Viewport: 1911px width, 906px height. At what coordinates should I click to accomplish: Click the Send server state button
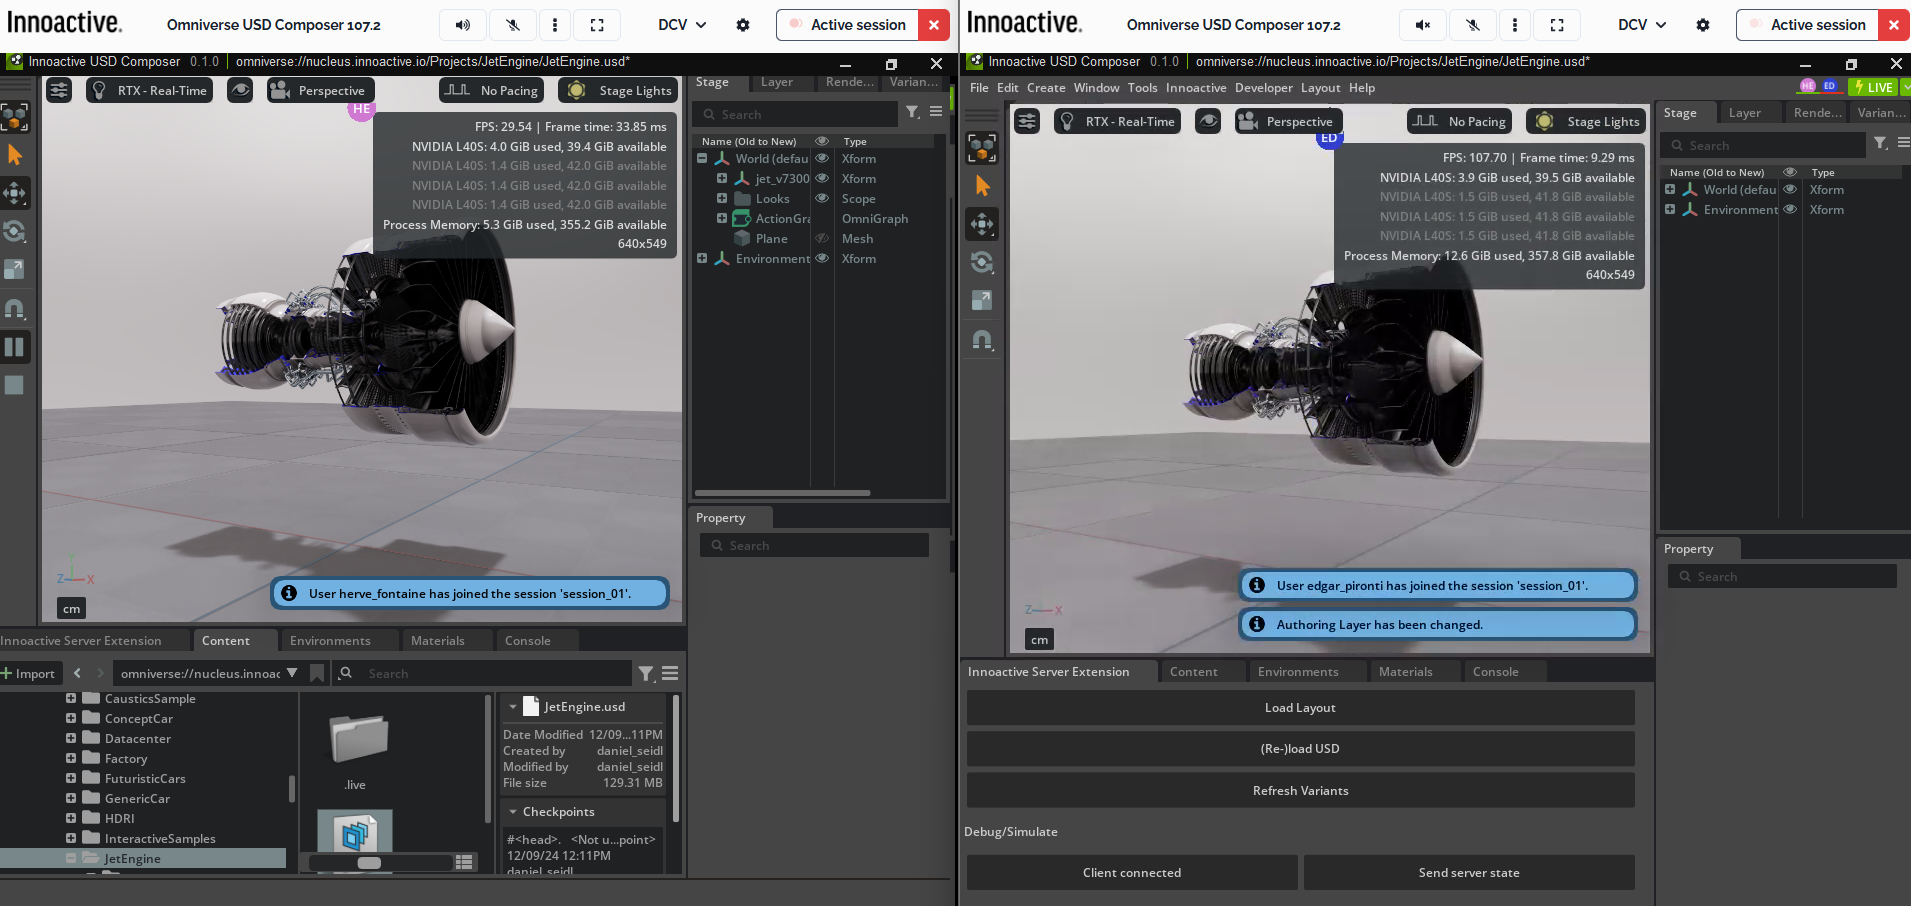1468,872
